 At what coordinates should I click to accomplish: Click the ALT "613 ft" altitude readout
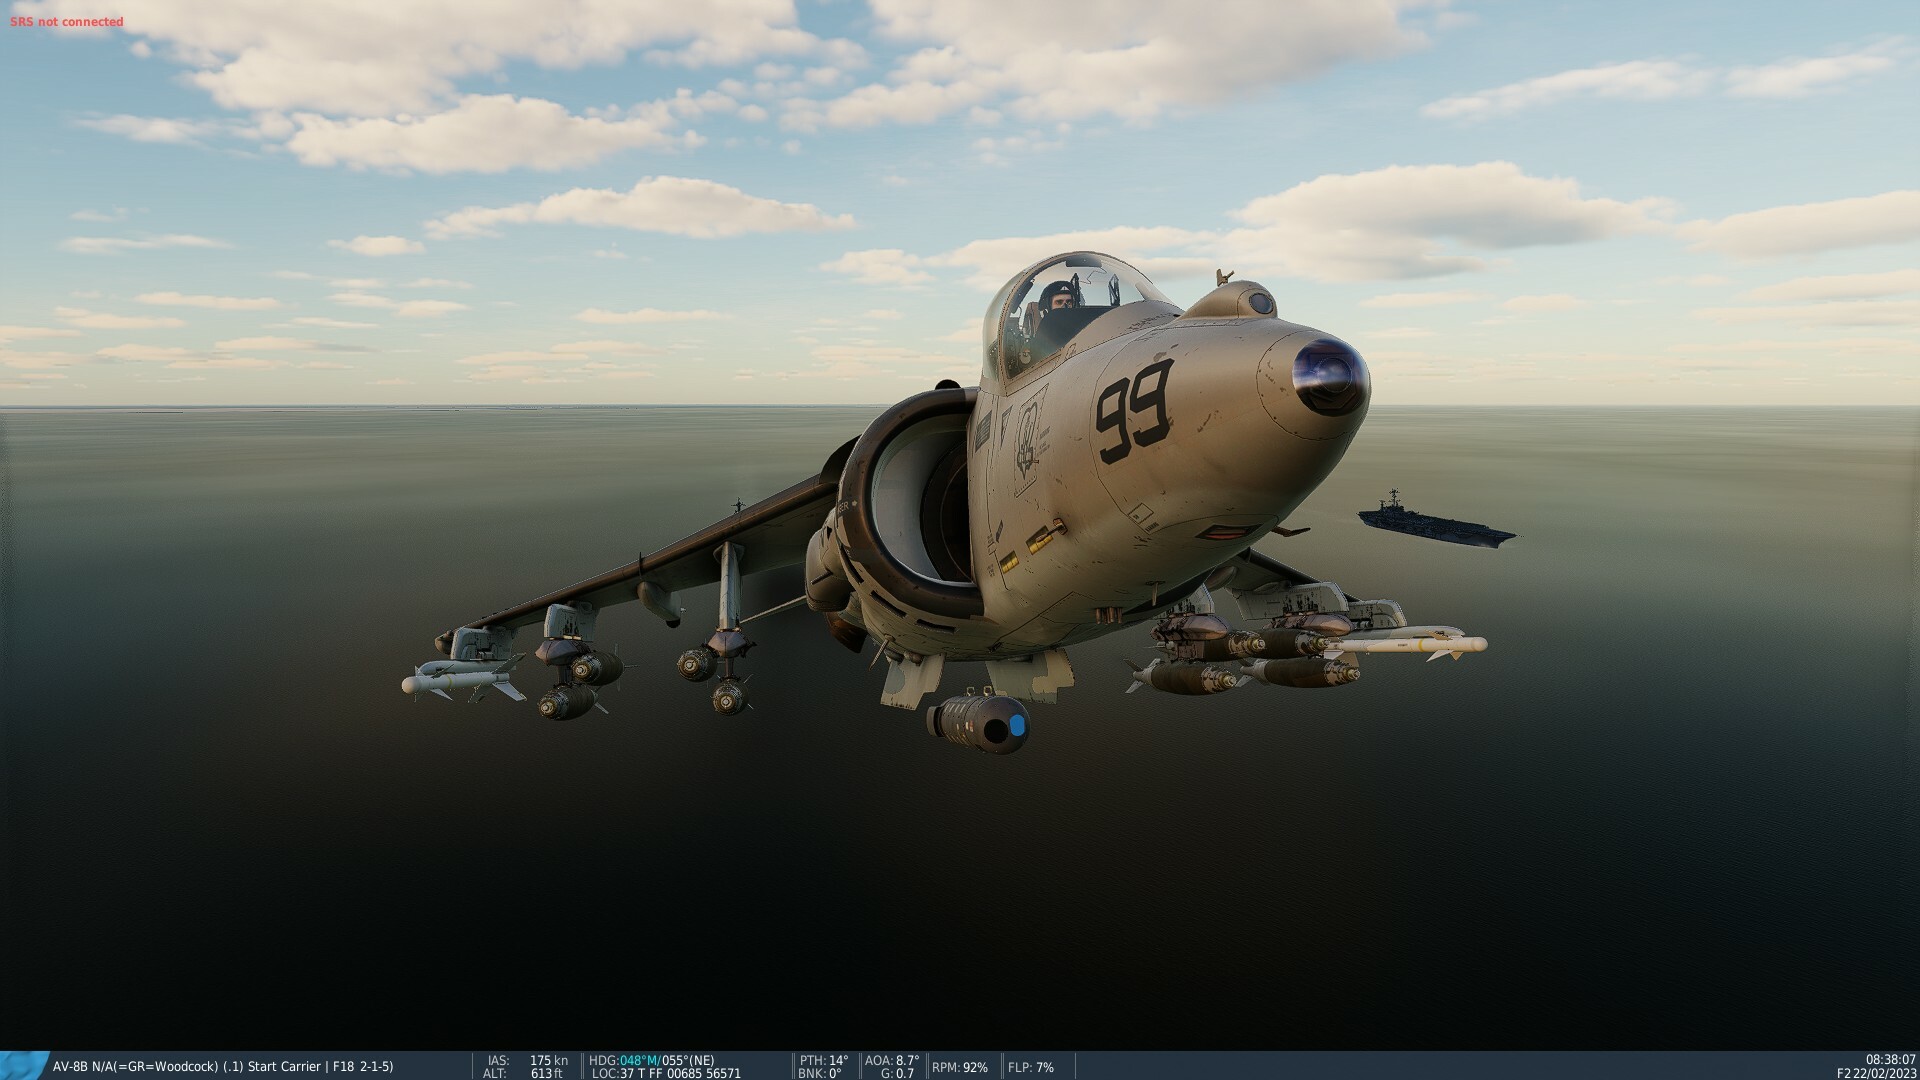click(546, 1073)
